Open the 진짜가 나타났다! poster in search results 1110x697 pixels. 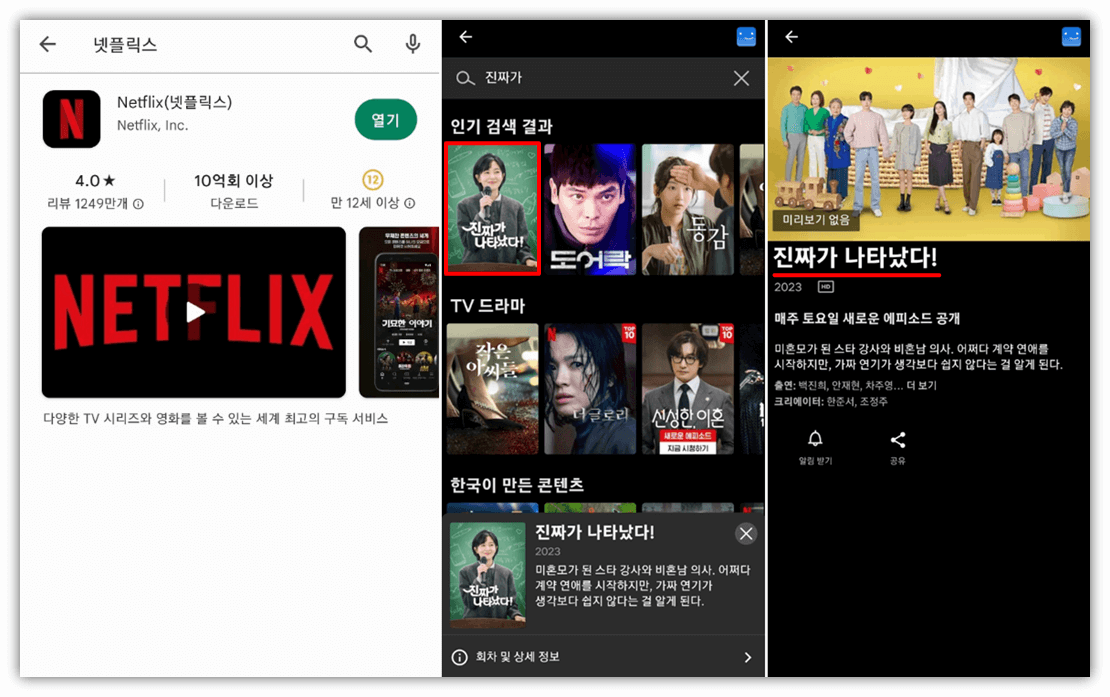pyautogui.click(x=493, y=209)
